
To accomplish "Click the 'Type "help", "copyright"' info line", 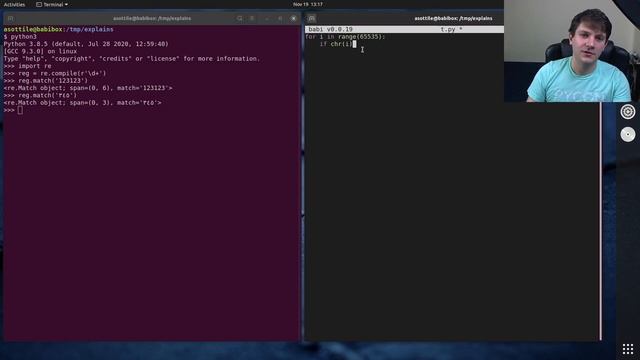I will tap(131, 59).
